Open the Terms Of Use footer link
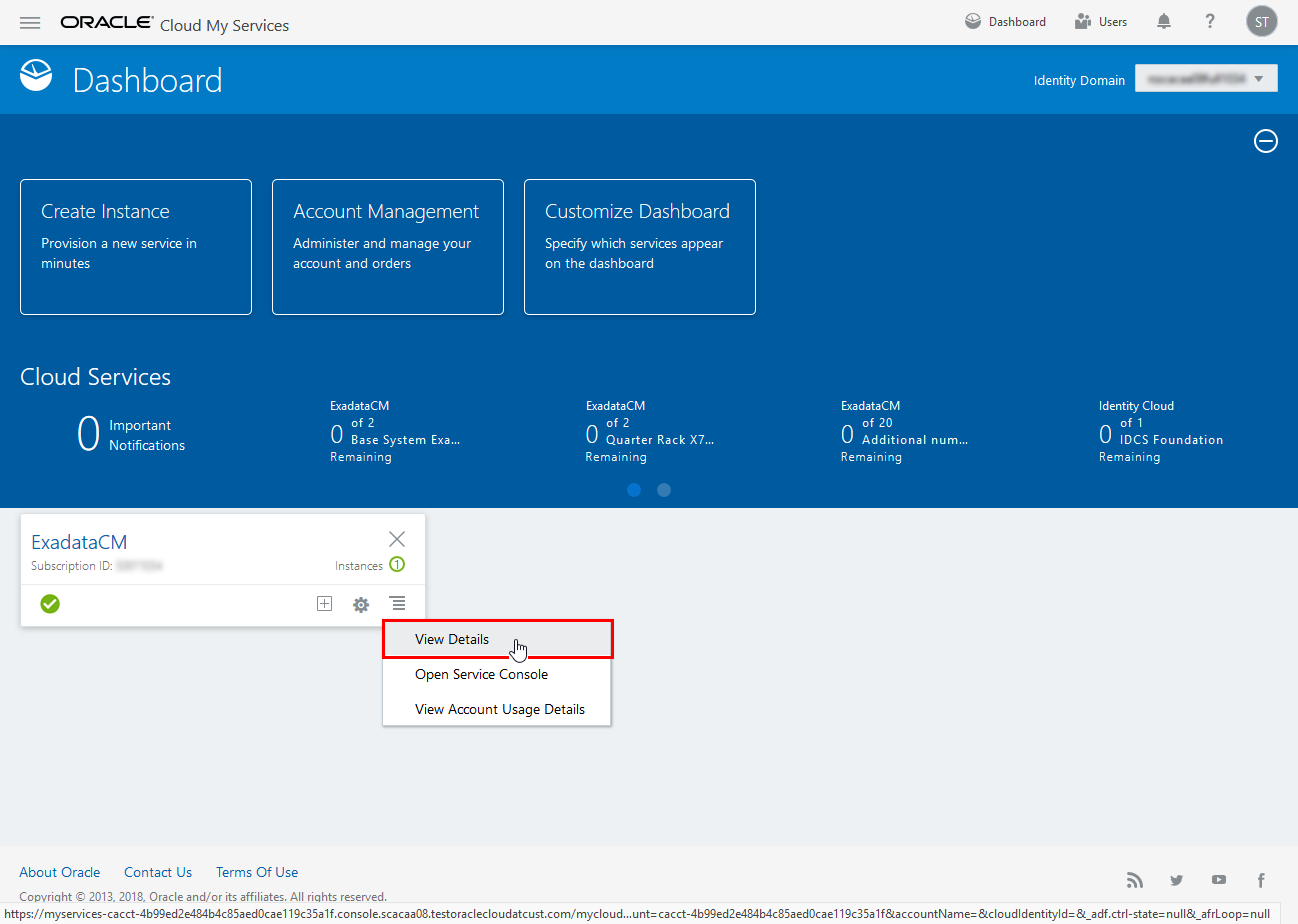 click(x=257, y=872)
